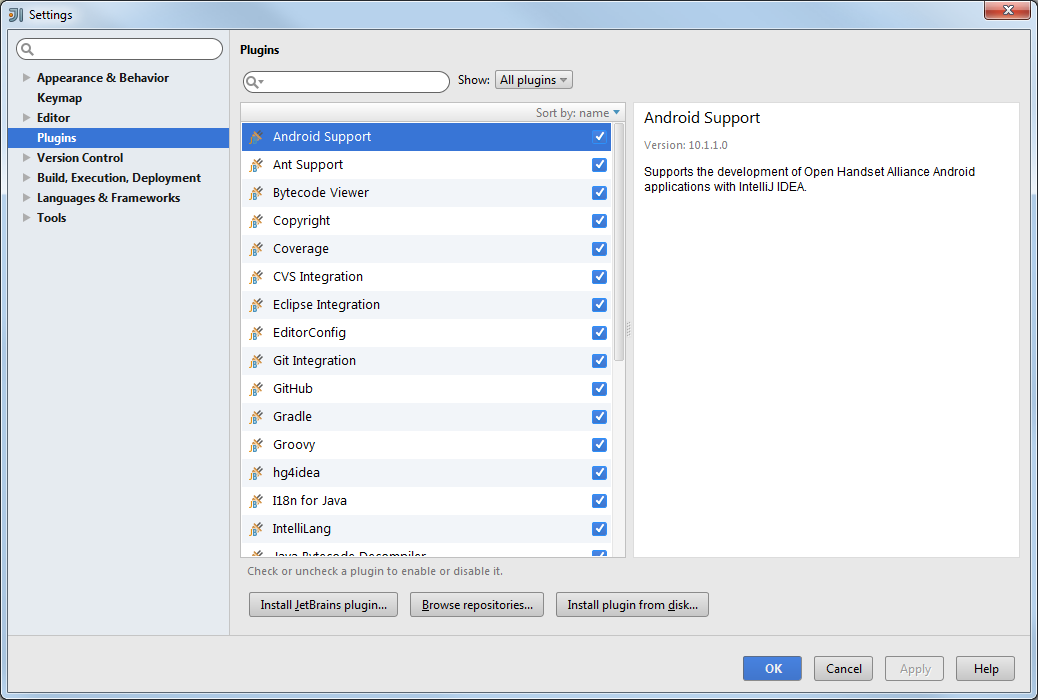This screenshot has height=700, width=1038.
Task: Focus the settings search field
Action: (x=120, y=49)
